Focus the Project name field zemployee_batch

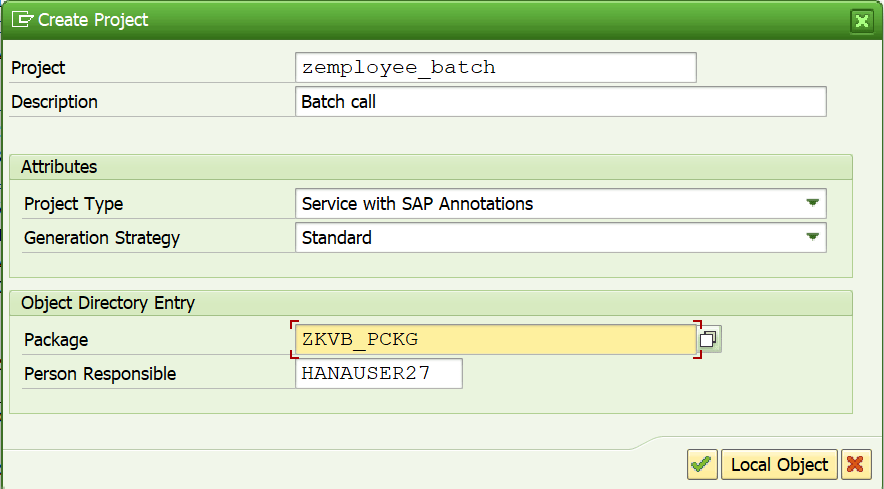[x=496, y=67]
